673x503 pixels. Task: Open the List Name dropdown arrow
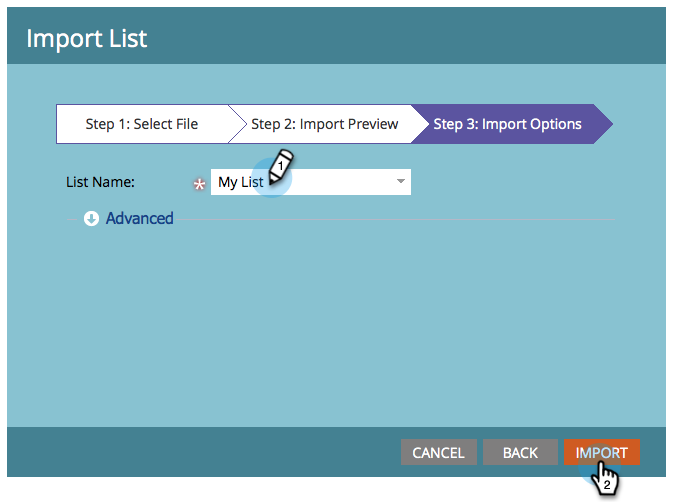400,182
